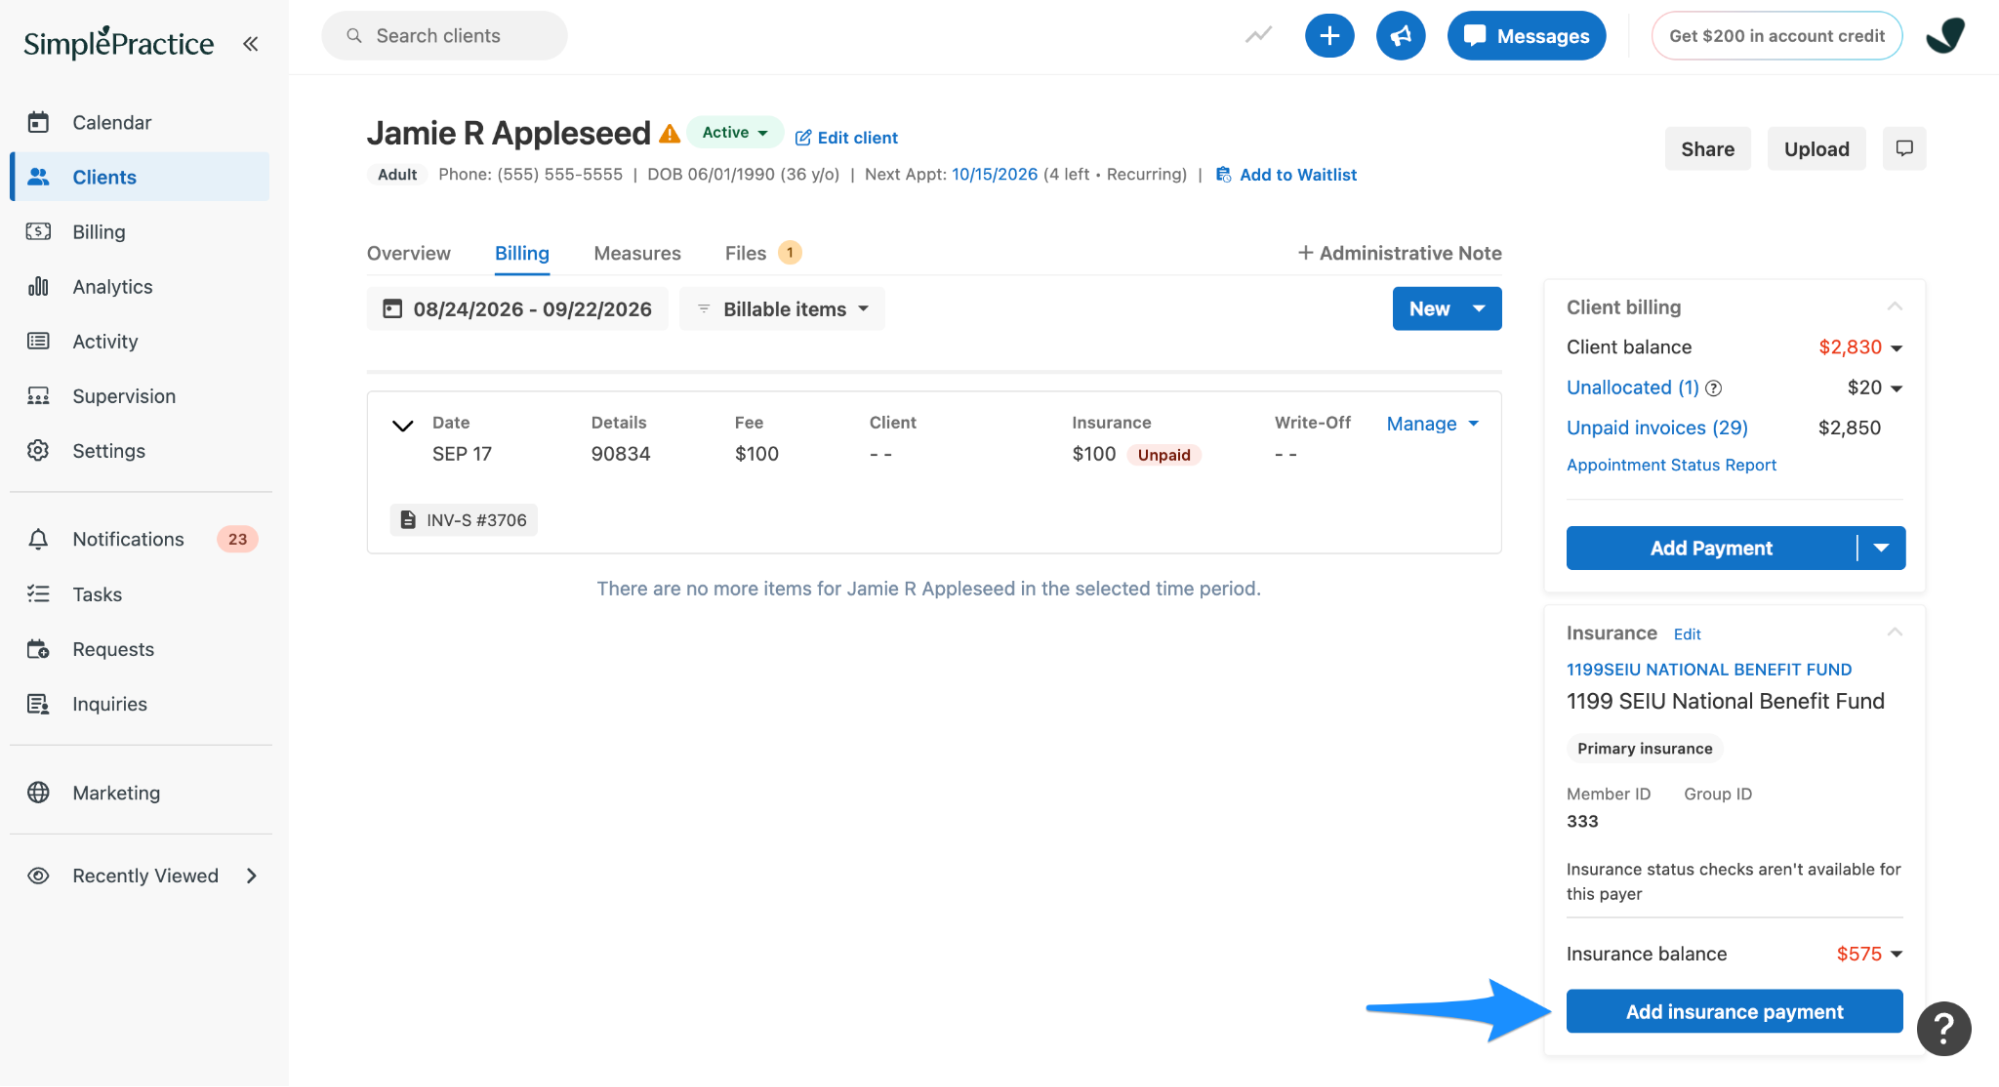Click the Search clients field
1999x1087 pixels.
pos(444,36)
